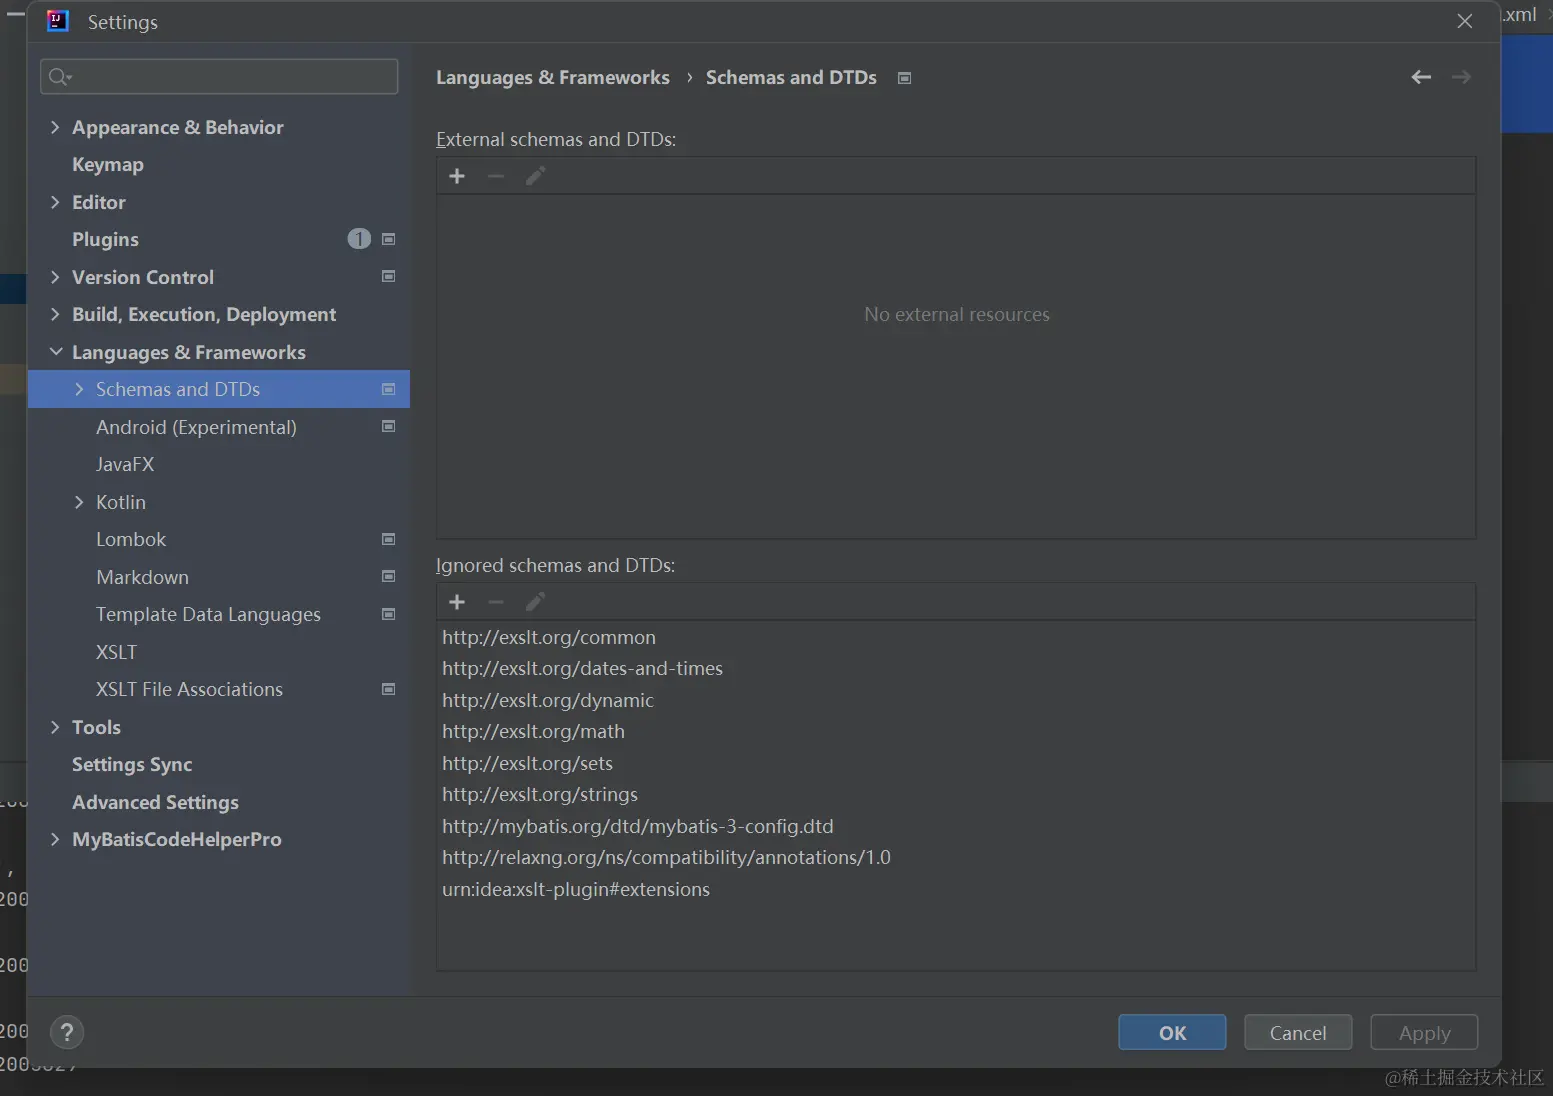Click the project icon on the Lombok row
This screenshot has width=1553, height=1096.
pos(389,539)
